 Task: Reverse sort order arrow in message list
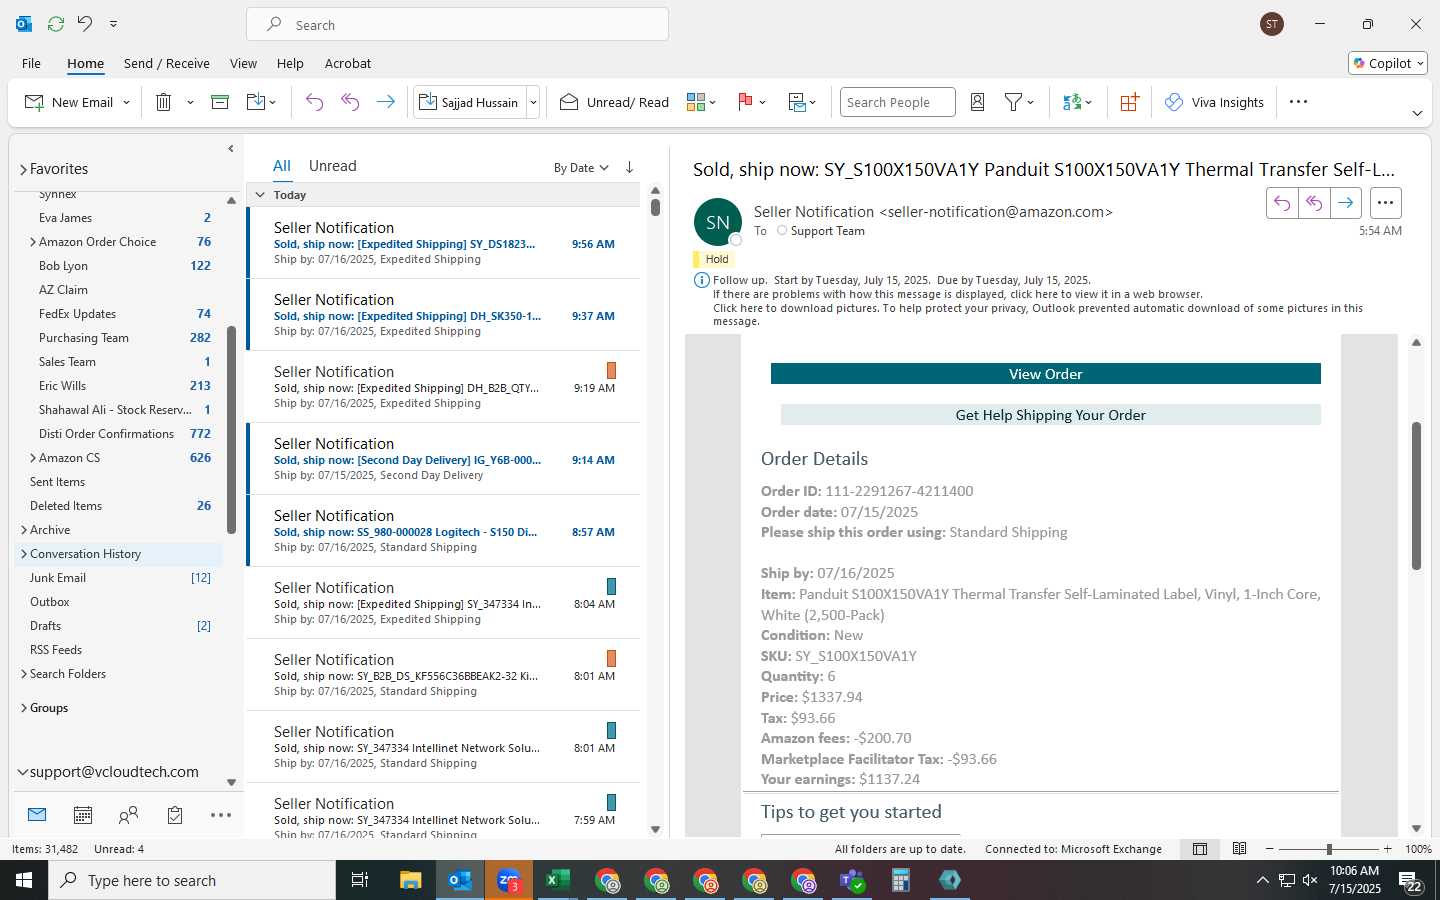[629, 167]
